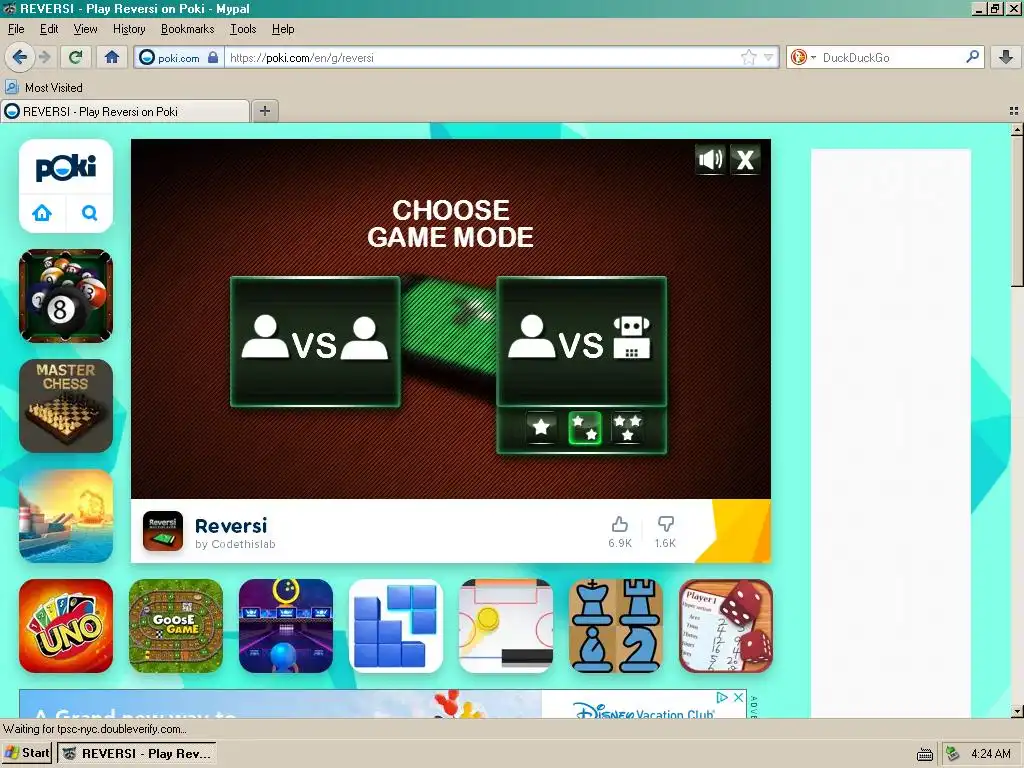Open the blue blocks puzzle game thumbnail
This screenshot has width=1024, height=768.
pyautogui.click(x=396, y=626)
